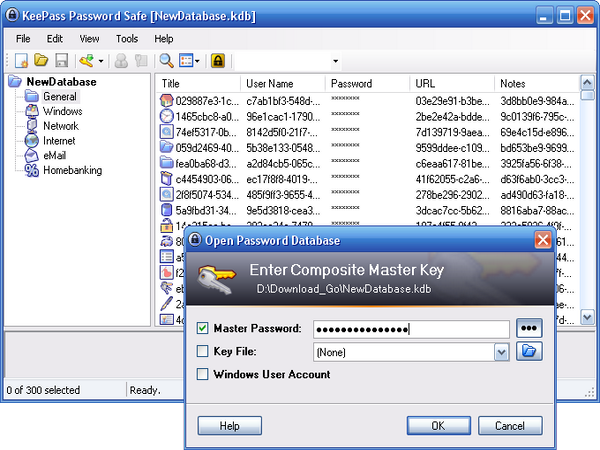Click the Cancel button in dialog
The height and width of the screenshot is (450, 600).
[509, 426]
